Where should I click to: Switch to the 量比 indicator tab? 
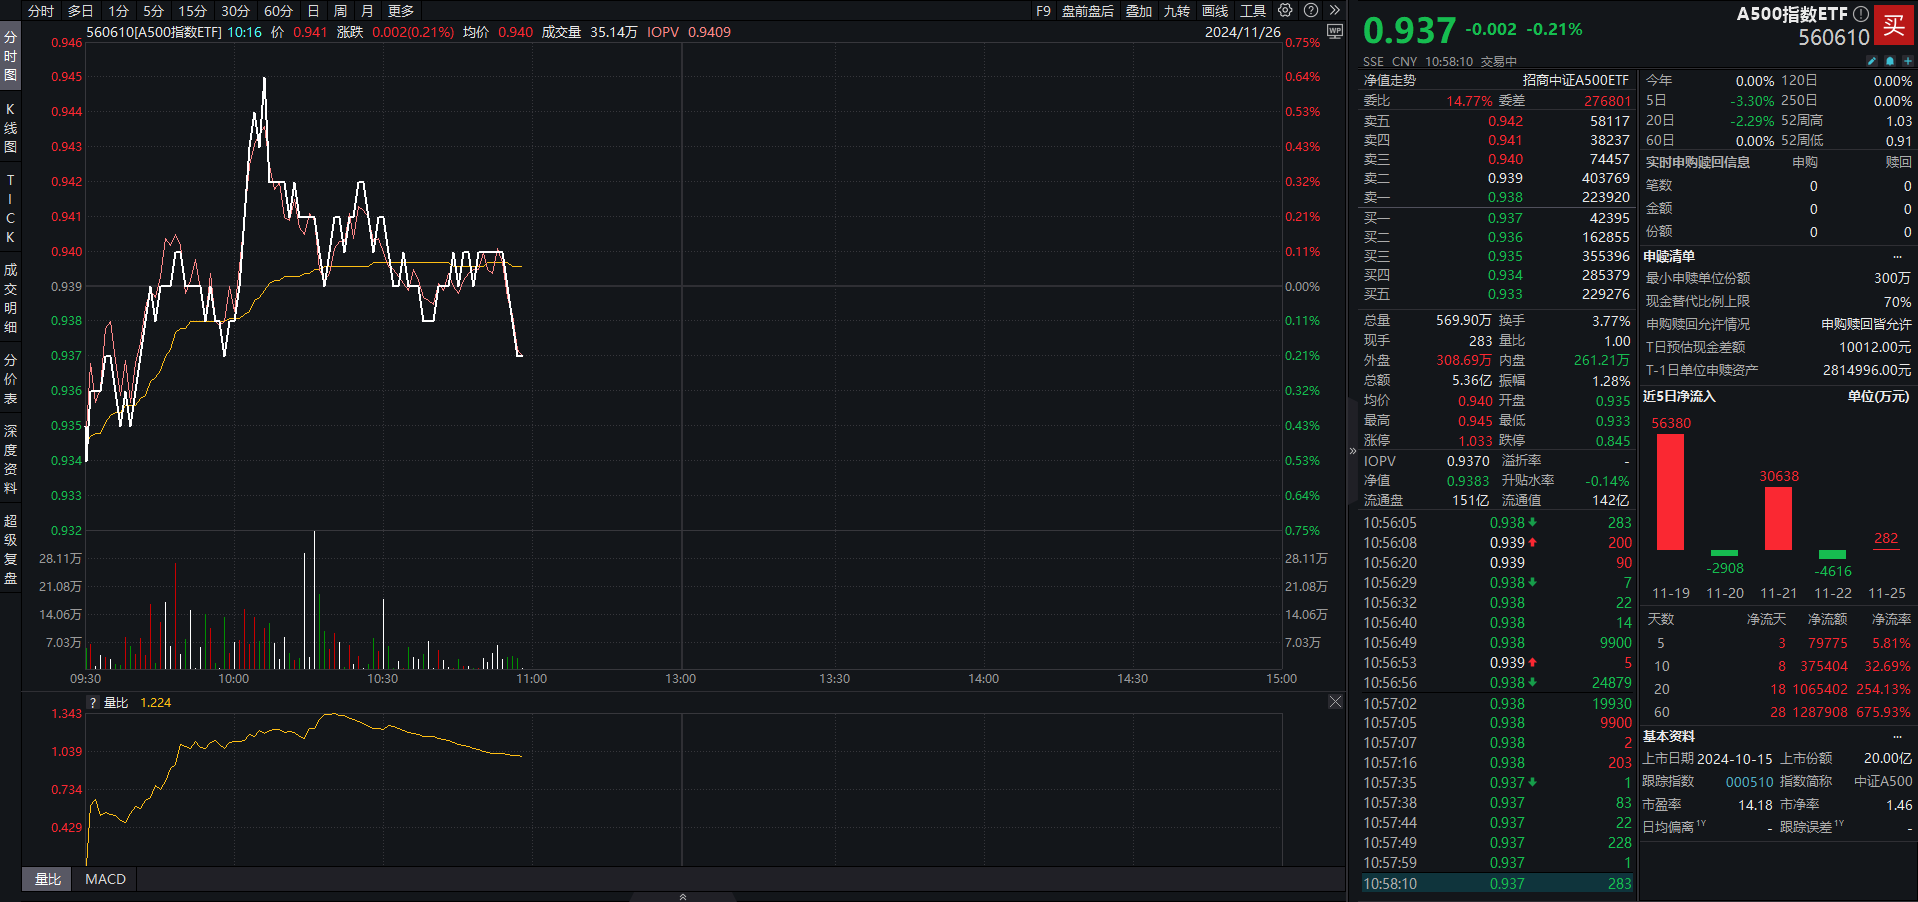click(x=48, y=879)
